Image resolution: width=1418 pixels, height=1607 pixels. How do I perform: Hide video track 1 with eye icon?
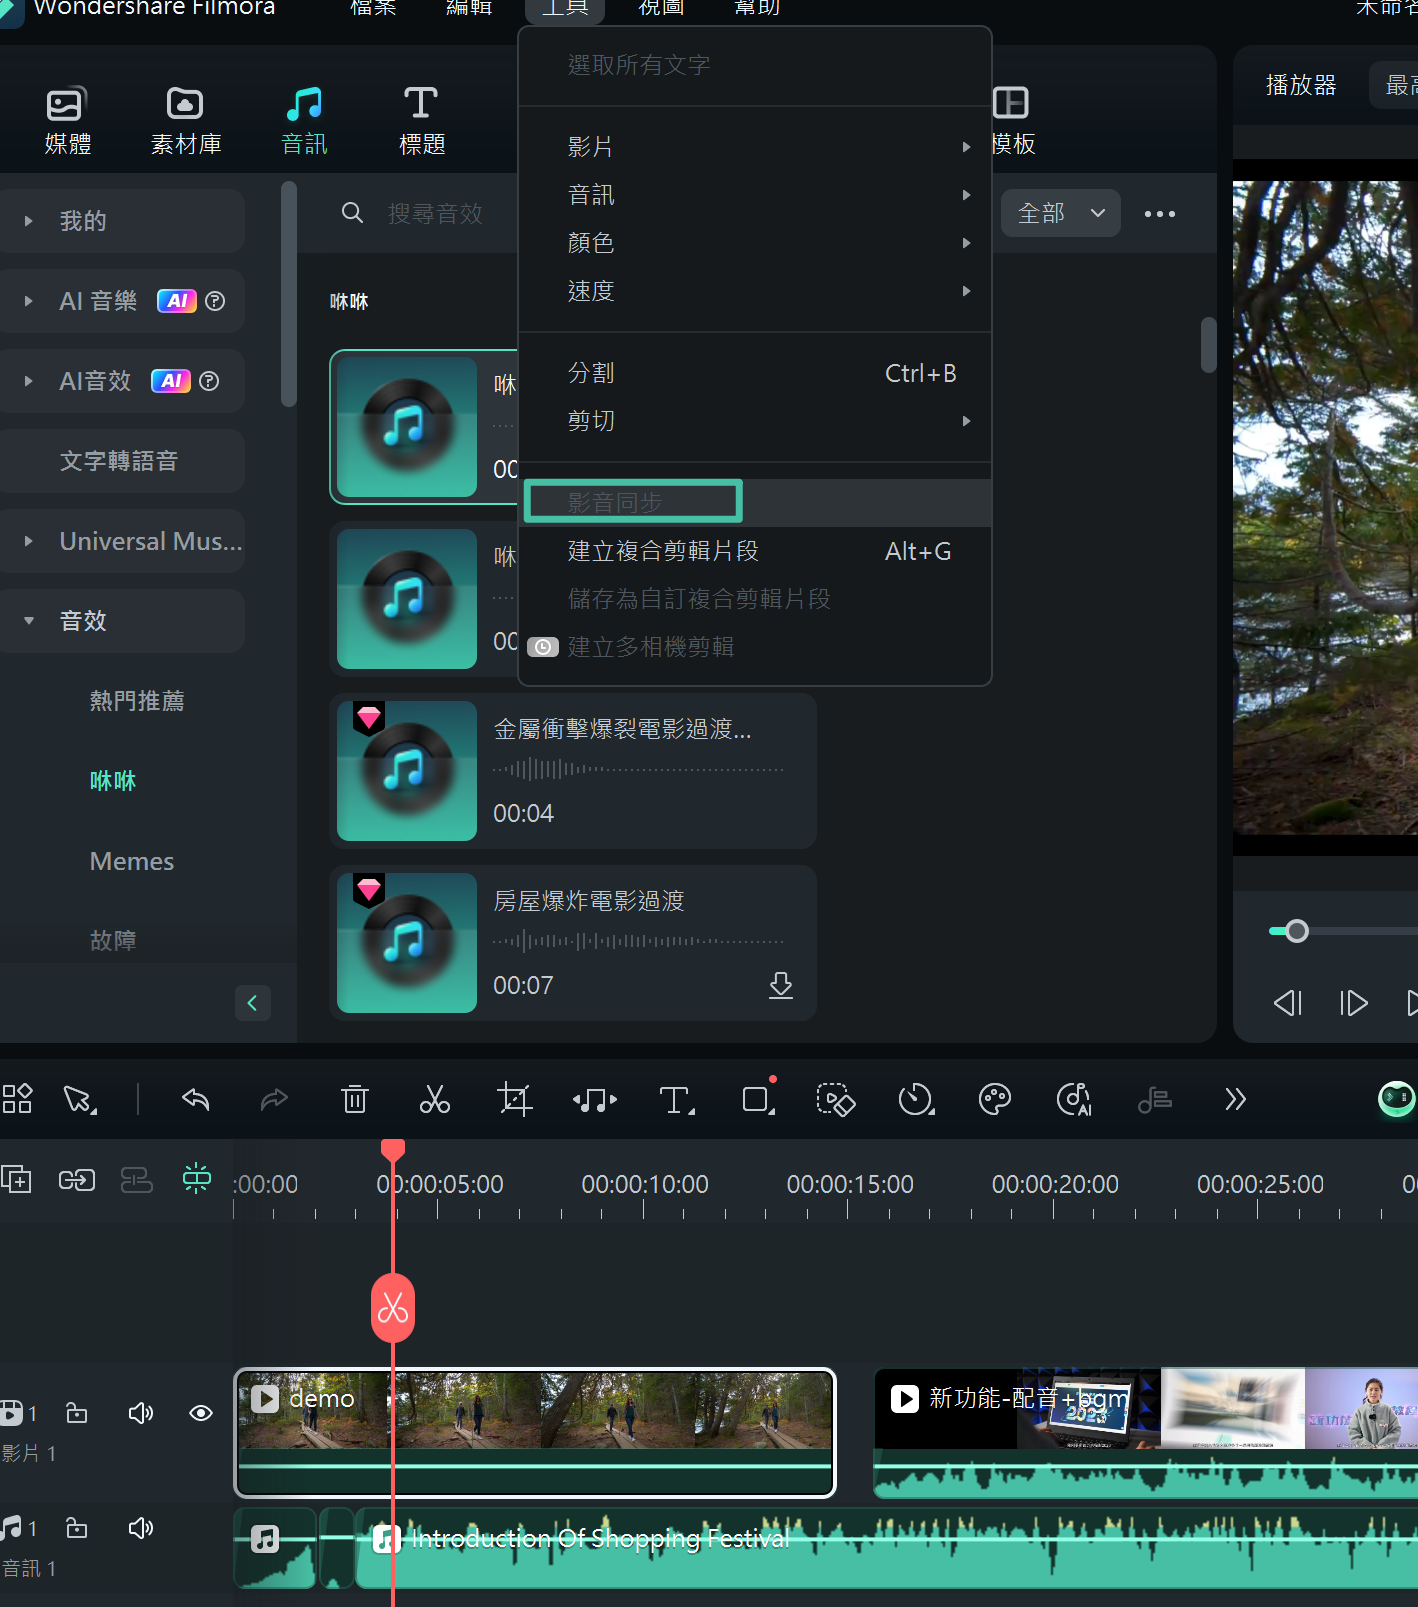tap(201, 1413)
